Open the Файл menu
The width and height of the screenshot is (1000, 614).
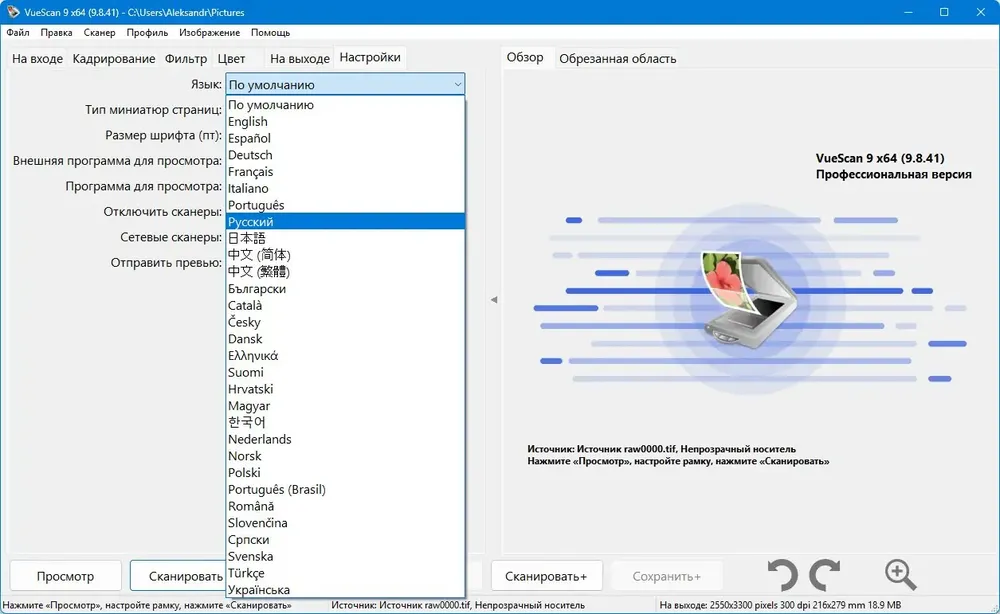click(18, 33)
